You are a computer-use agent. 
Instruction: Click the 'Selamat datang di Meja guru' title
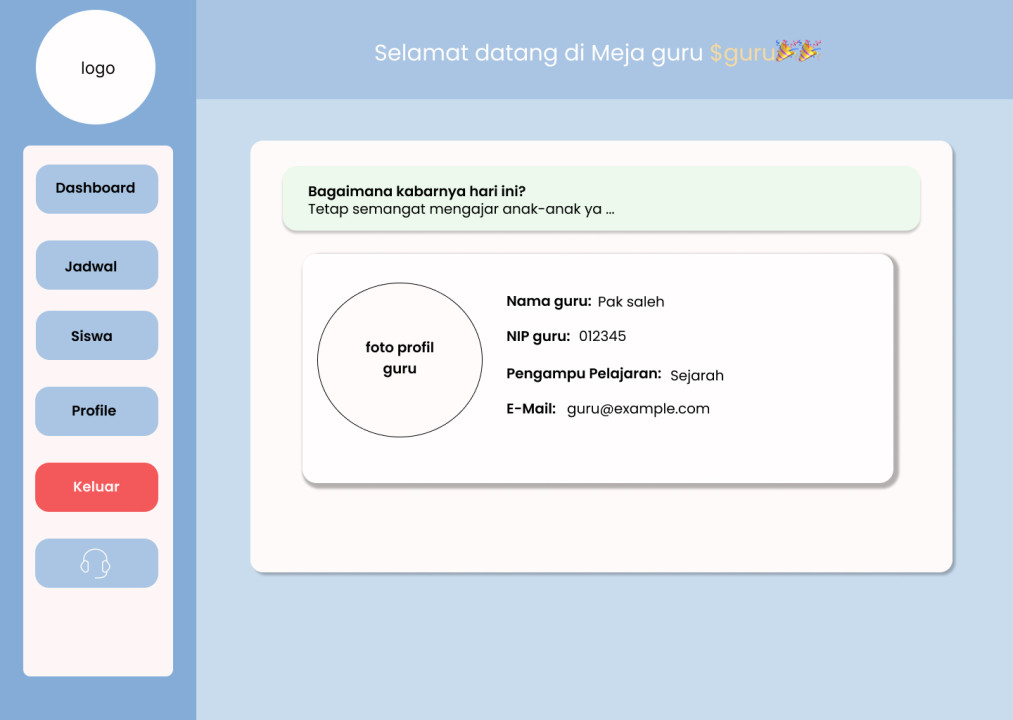tap(538, 53)
